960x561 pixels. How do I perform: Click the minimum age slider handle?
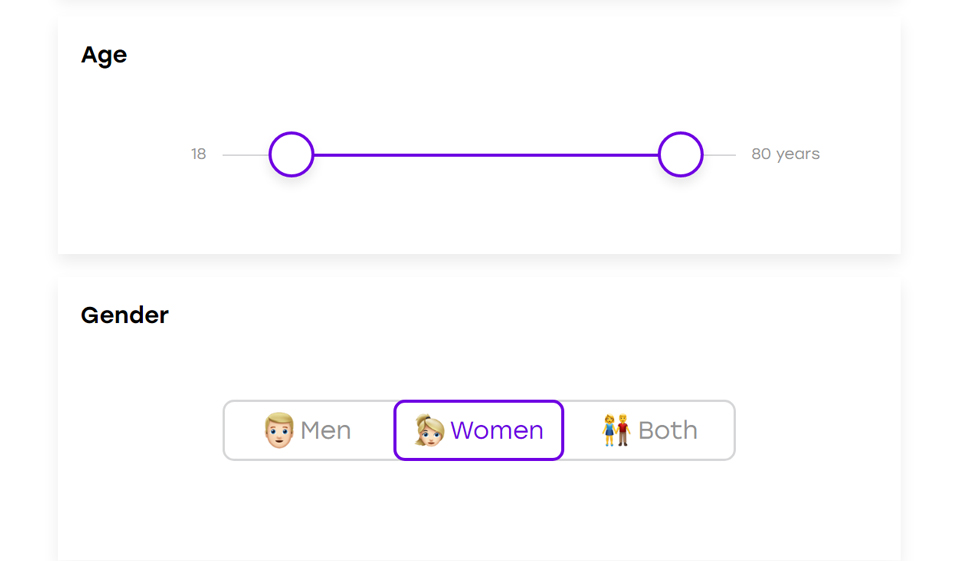coord(291,155)
